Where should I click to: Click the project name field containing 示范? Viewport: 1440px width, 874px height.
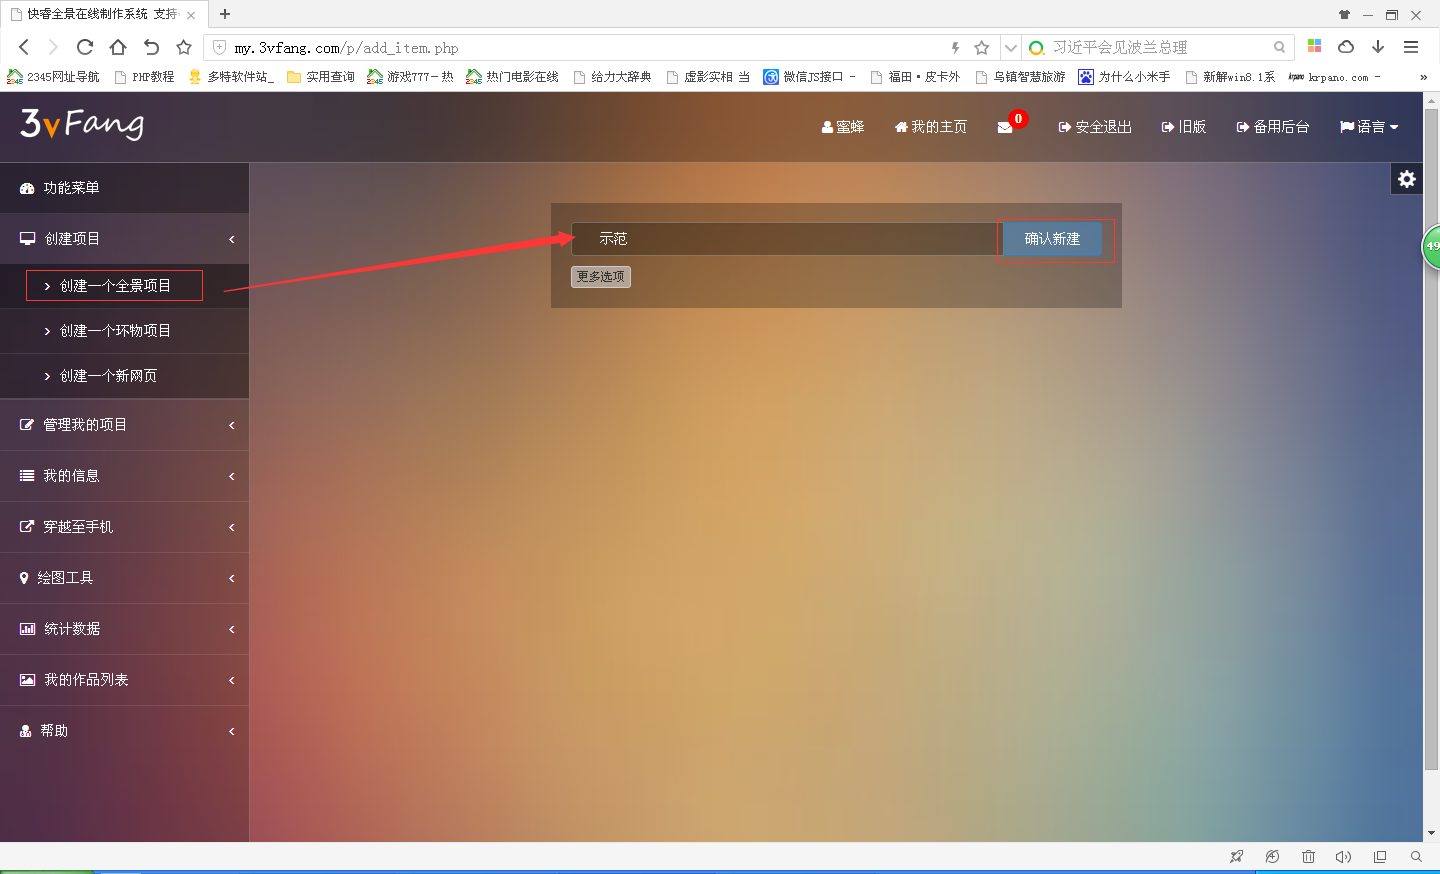pyautogui.click(x=785, y=239)
